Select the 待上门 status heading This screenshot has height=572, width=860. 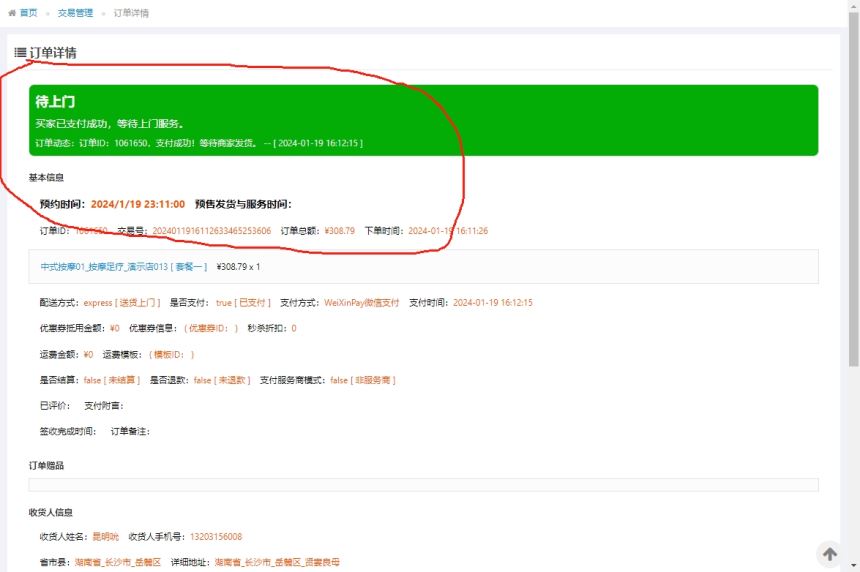[55, 101]
